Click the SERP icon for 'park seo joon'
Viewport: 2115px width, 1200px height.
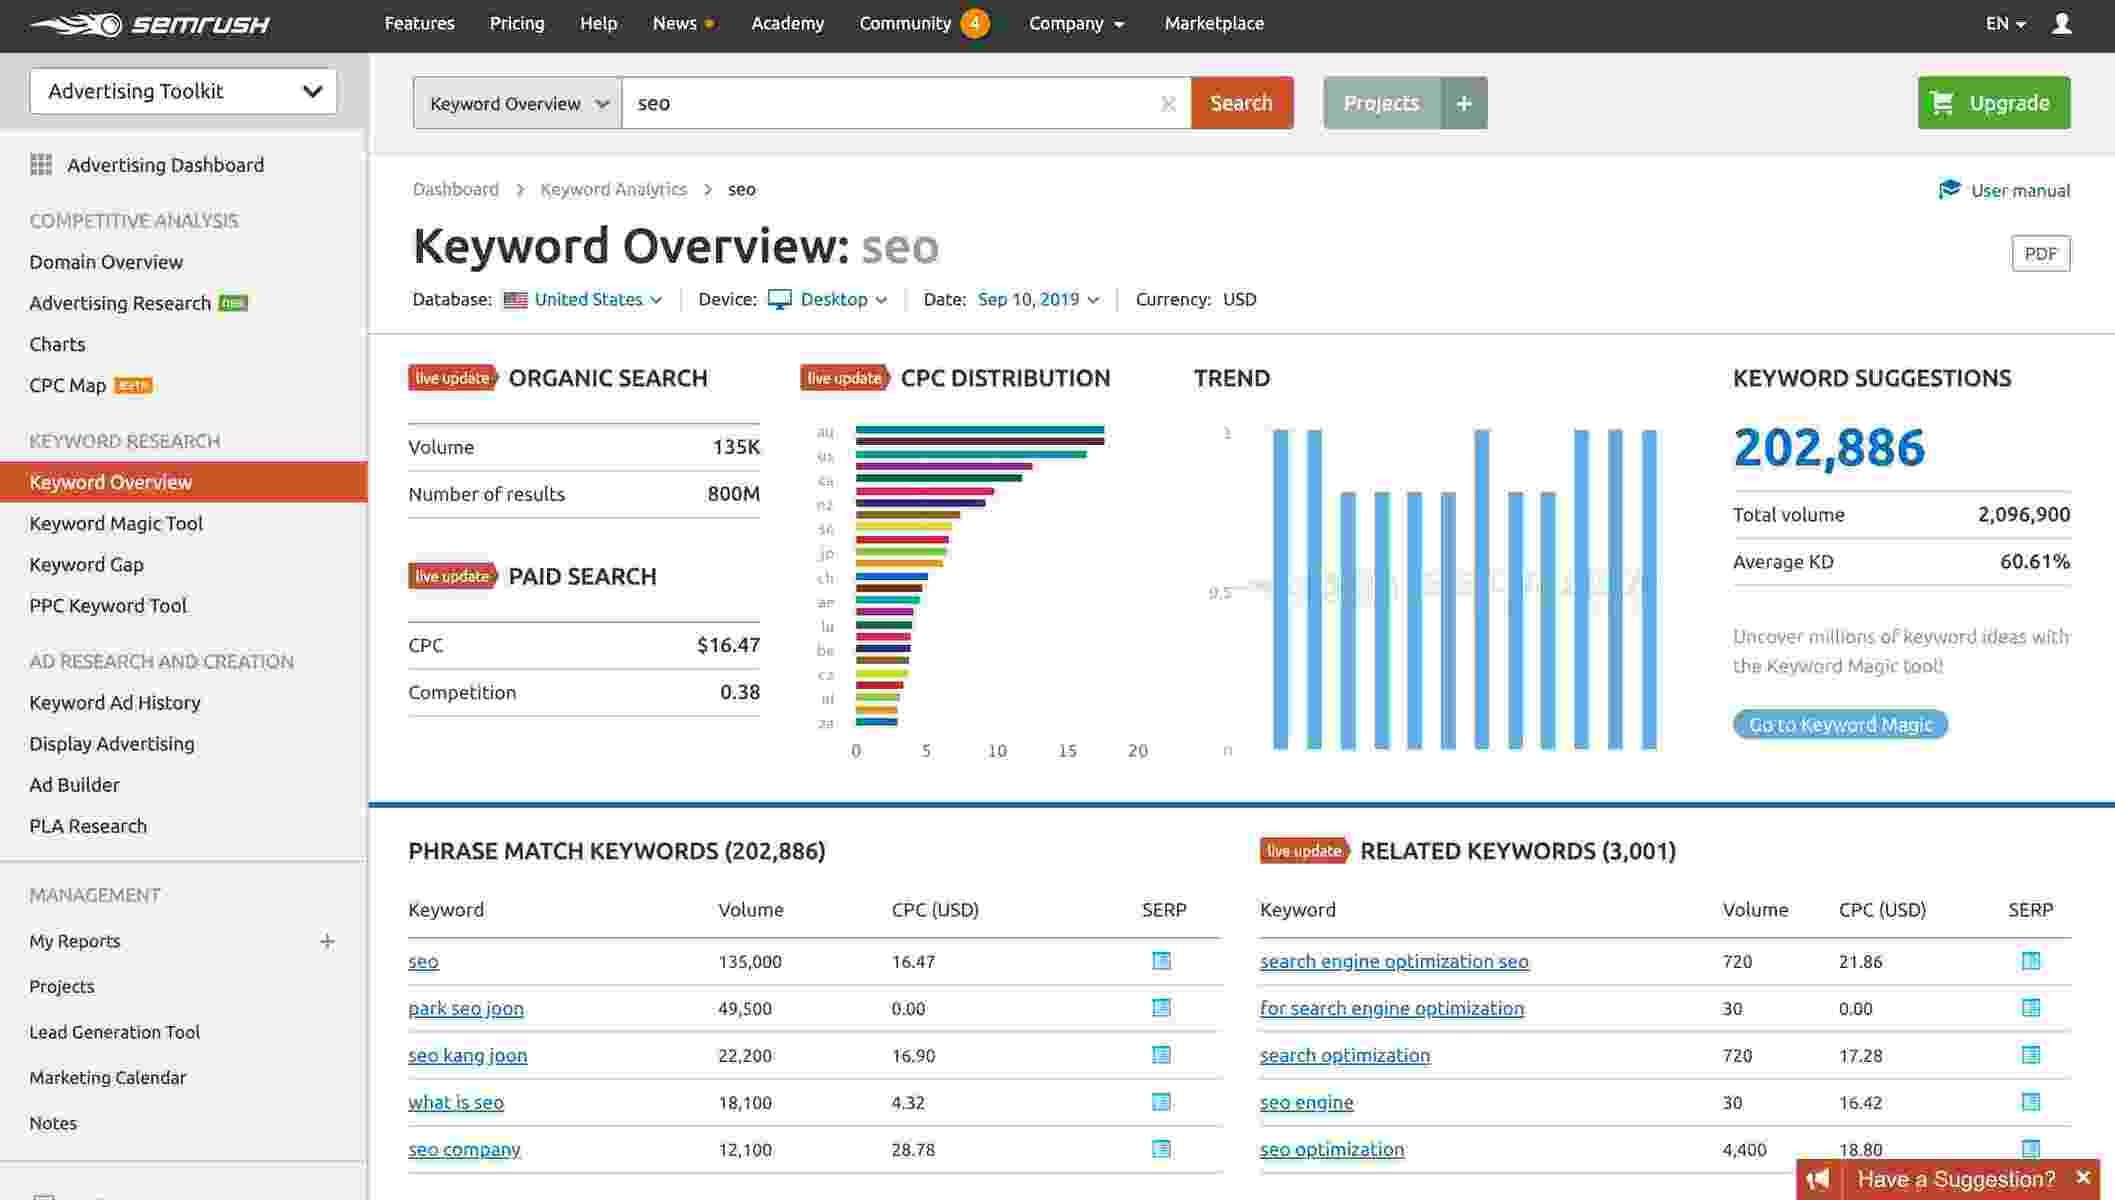click(x=1161, y=1008)
